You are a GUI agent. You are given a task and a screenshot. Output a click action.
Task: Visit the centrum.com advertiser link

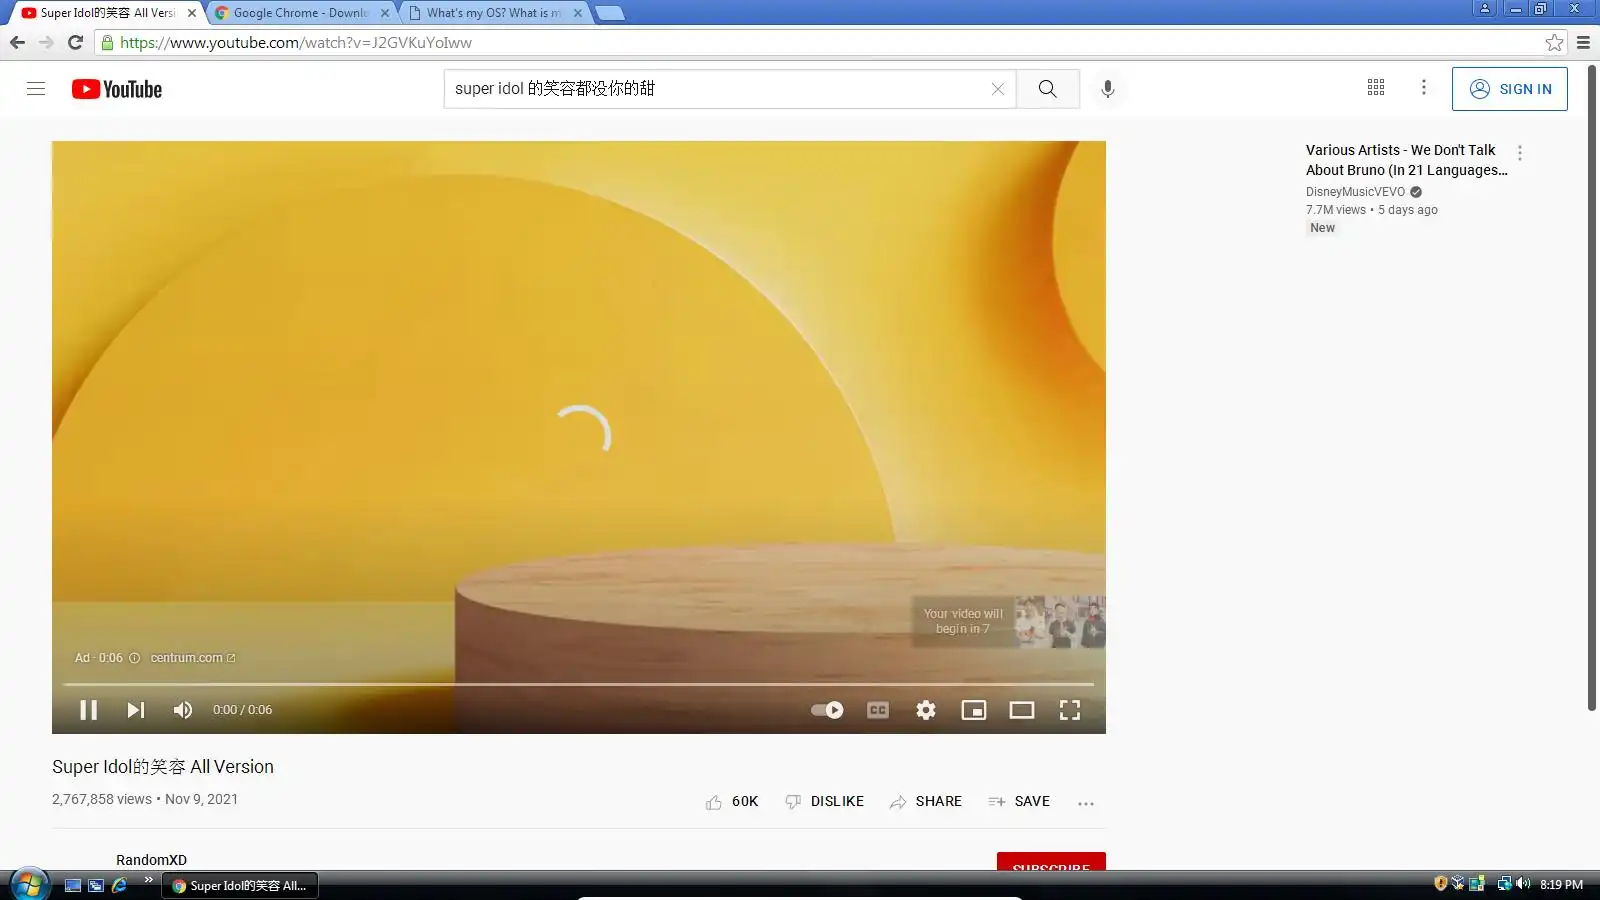[193, 658]
